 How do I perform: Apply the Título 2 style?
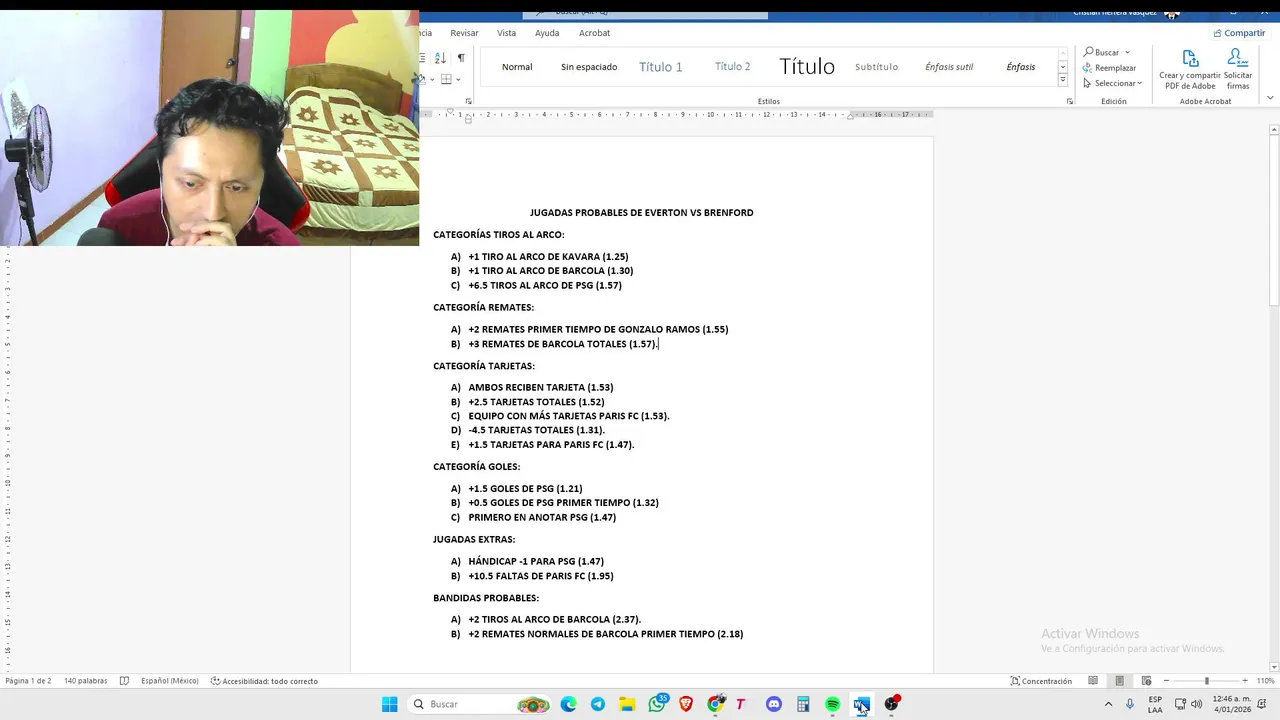pos(732,67)
